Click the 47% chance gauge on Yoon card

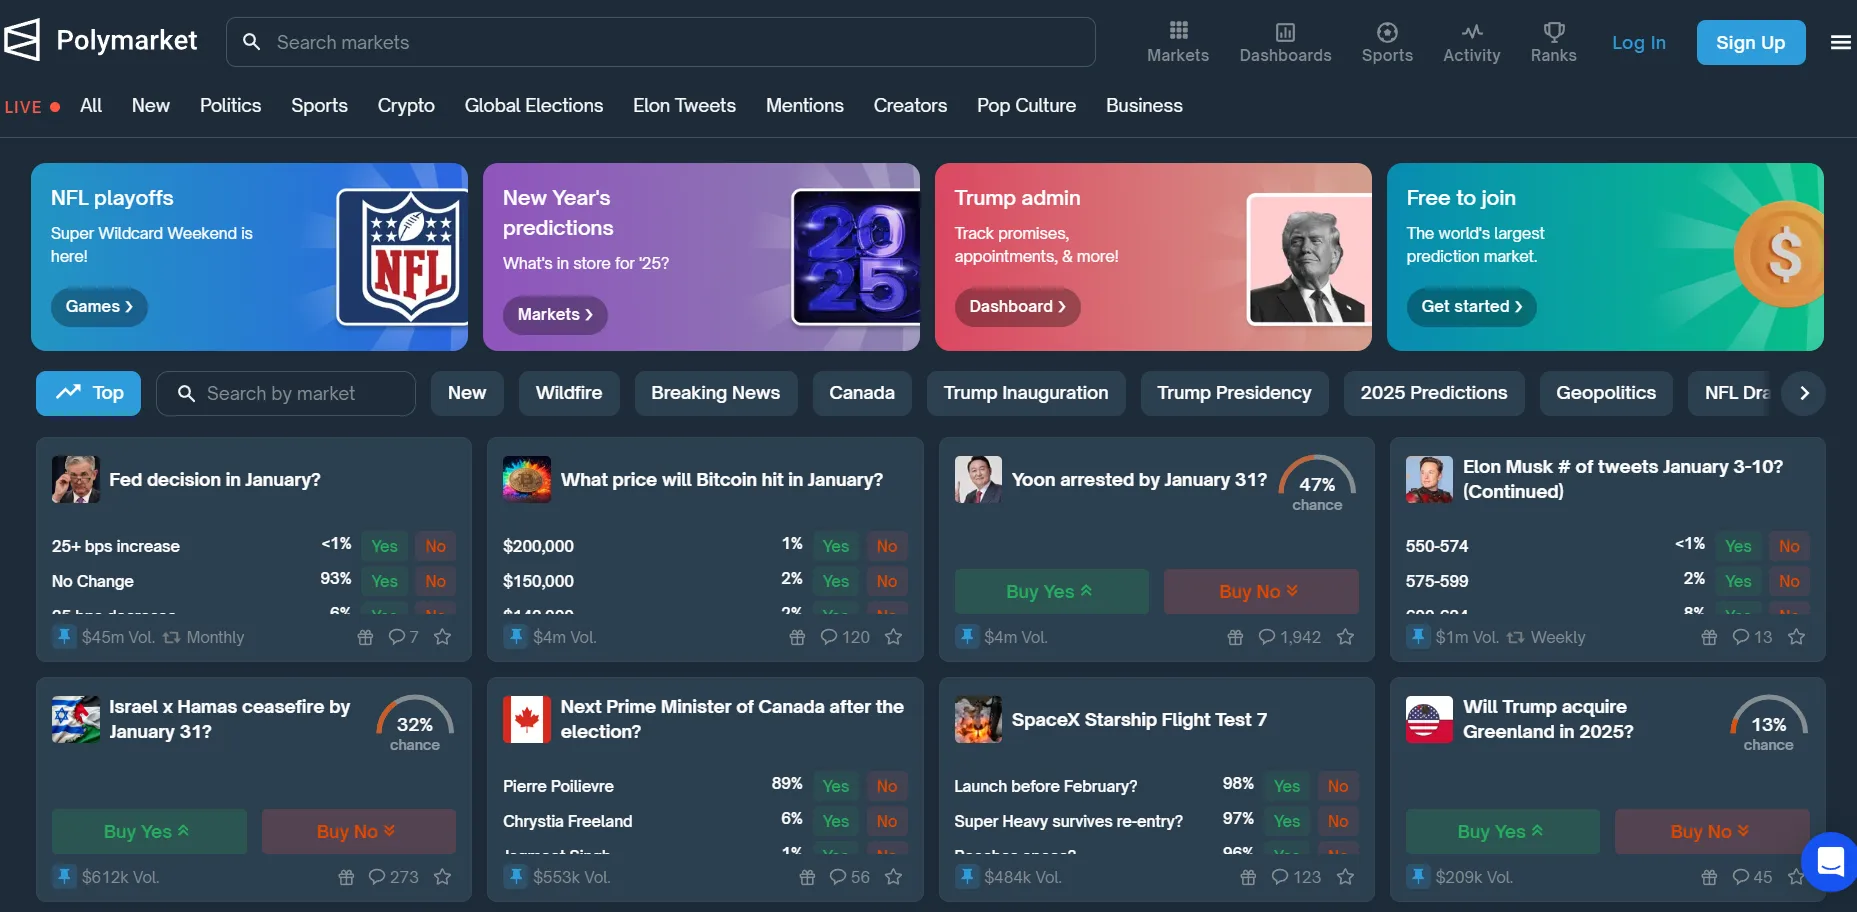pos(1317,484)
